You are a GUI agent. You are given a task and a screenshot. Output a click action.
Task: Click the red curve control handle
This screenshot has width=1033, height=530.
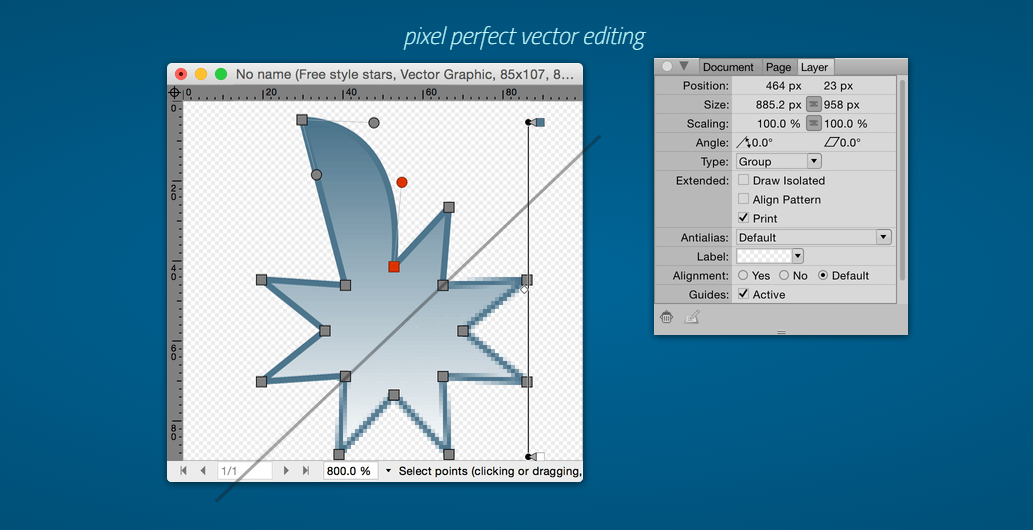tap(402, 182)
